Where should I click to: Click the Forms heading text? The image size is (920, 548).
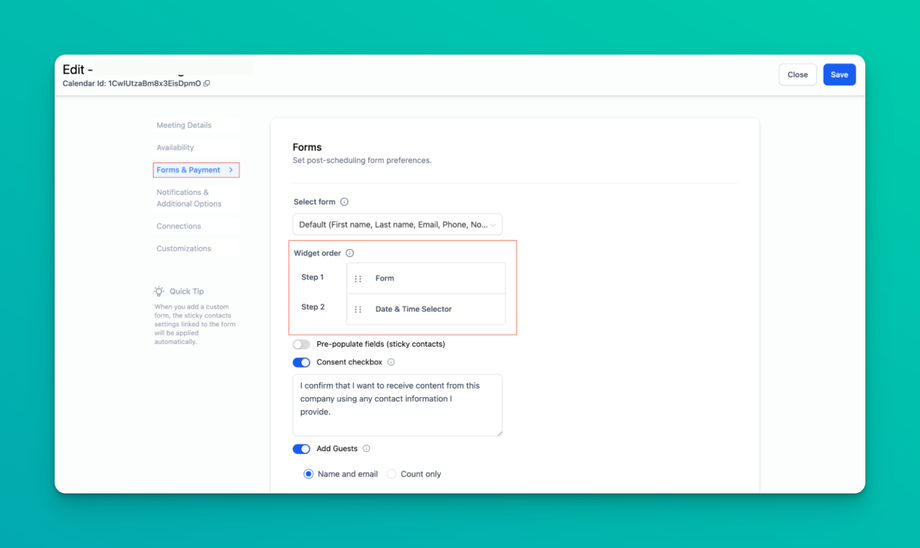pos(307,147)
